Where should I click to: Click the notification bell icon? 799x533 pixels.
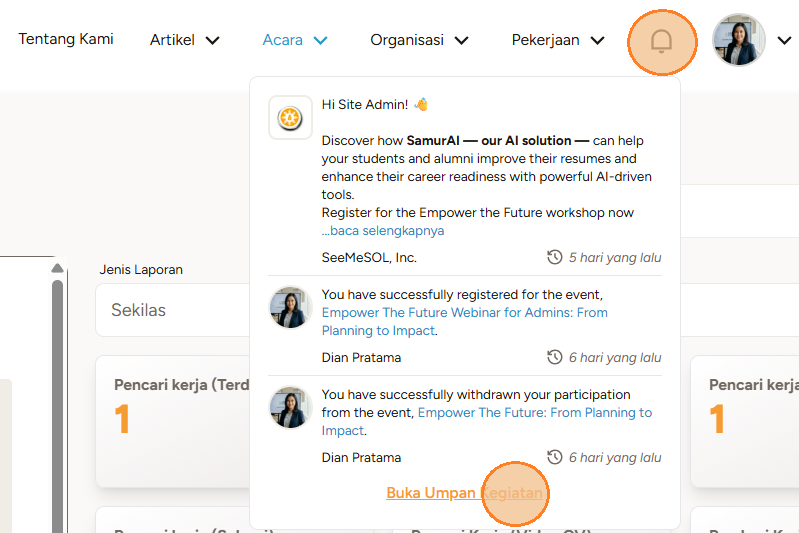pyautogui.click(x=661, y=41)
